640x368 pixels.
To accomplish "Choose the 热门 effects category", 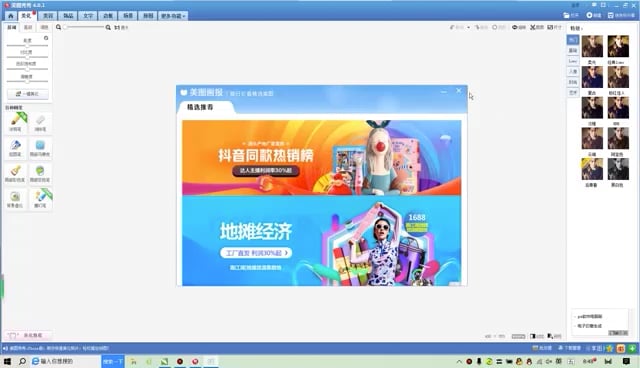I will (x=573, y=40).
